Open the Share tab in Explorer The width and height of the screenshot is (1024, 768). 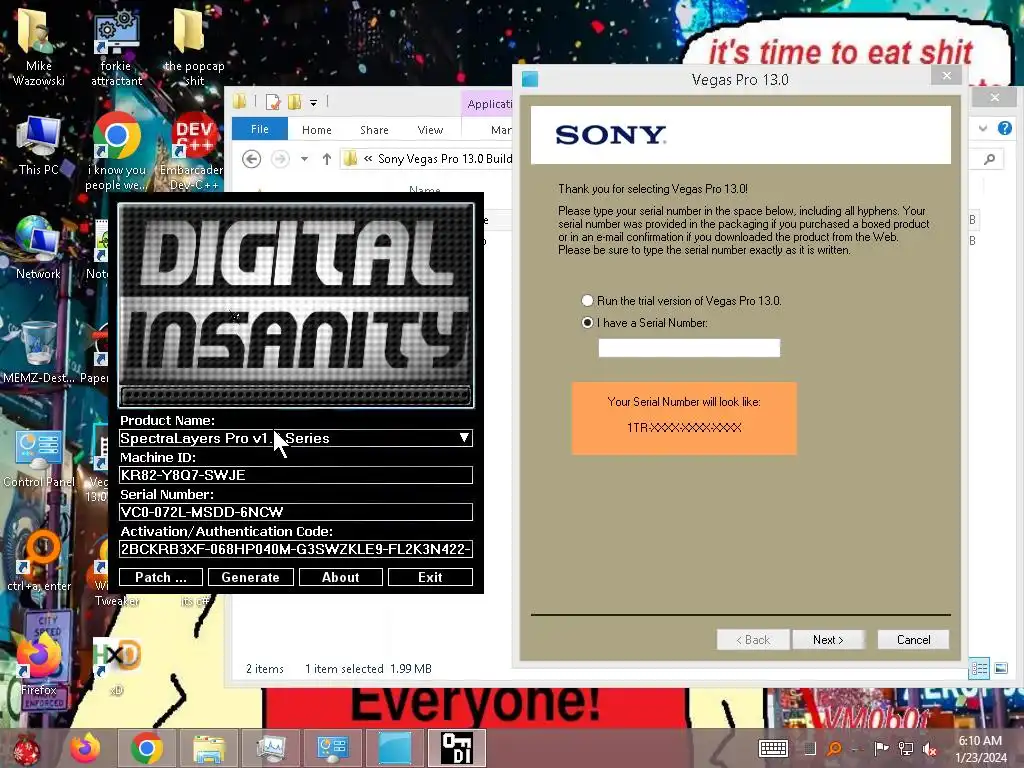[374, 130]
